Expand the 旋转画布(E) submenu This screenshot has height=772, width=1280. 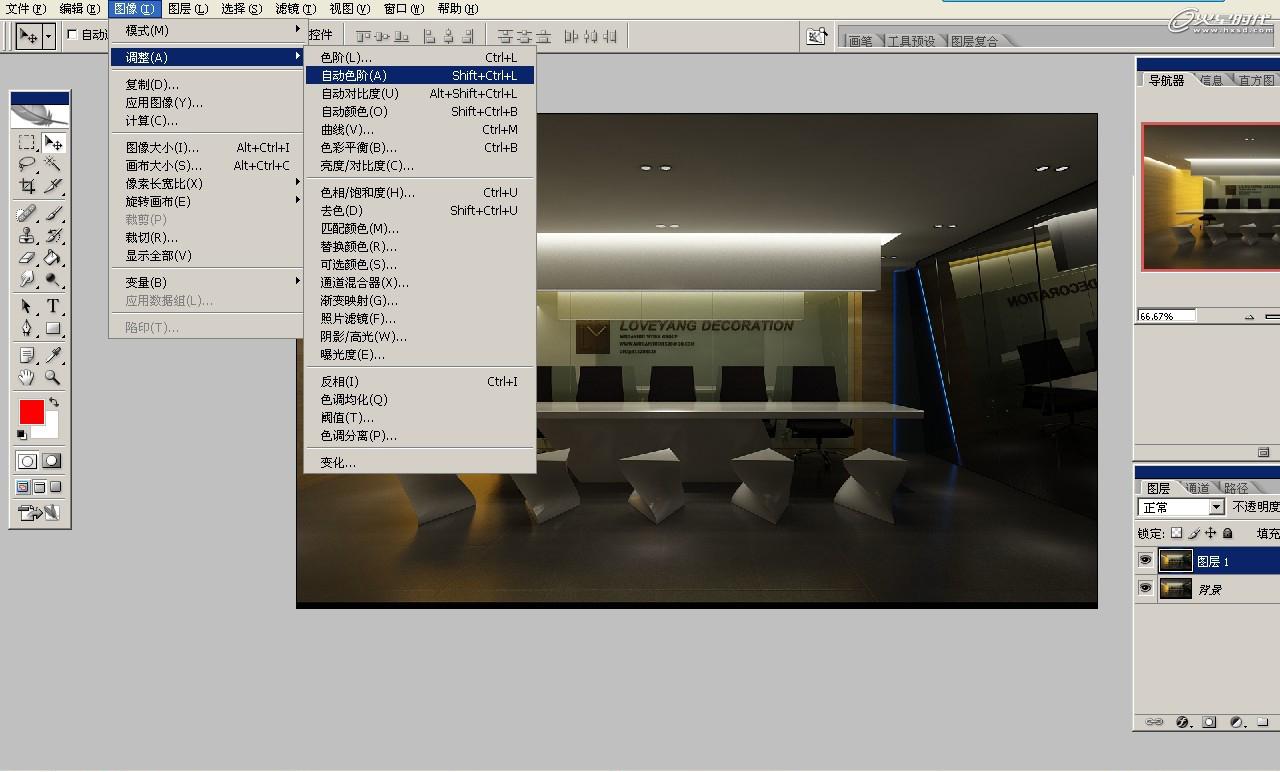pos(207,201)
